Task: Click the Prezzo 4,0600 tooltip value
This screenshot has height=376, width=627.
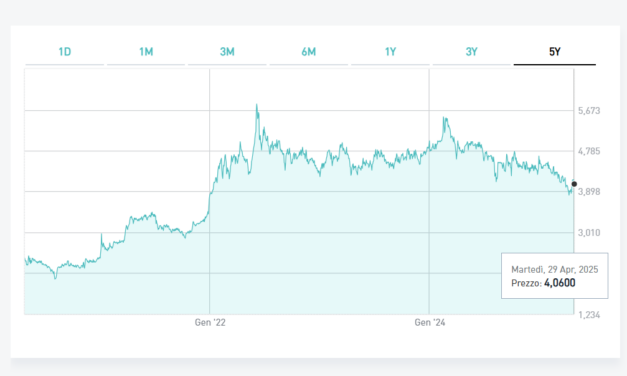Action: point(543,283)
